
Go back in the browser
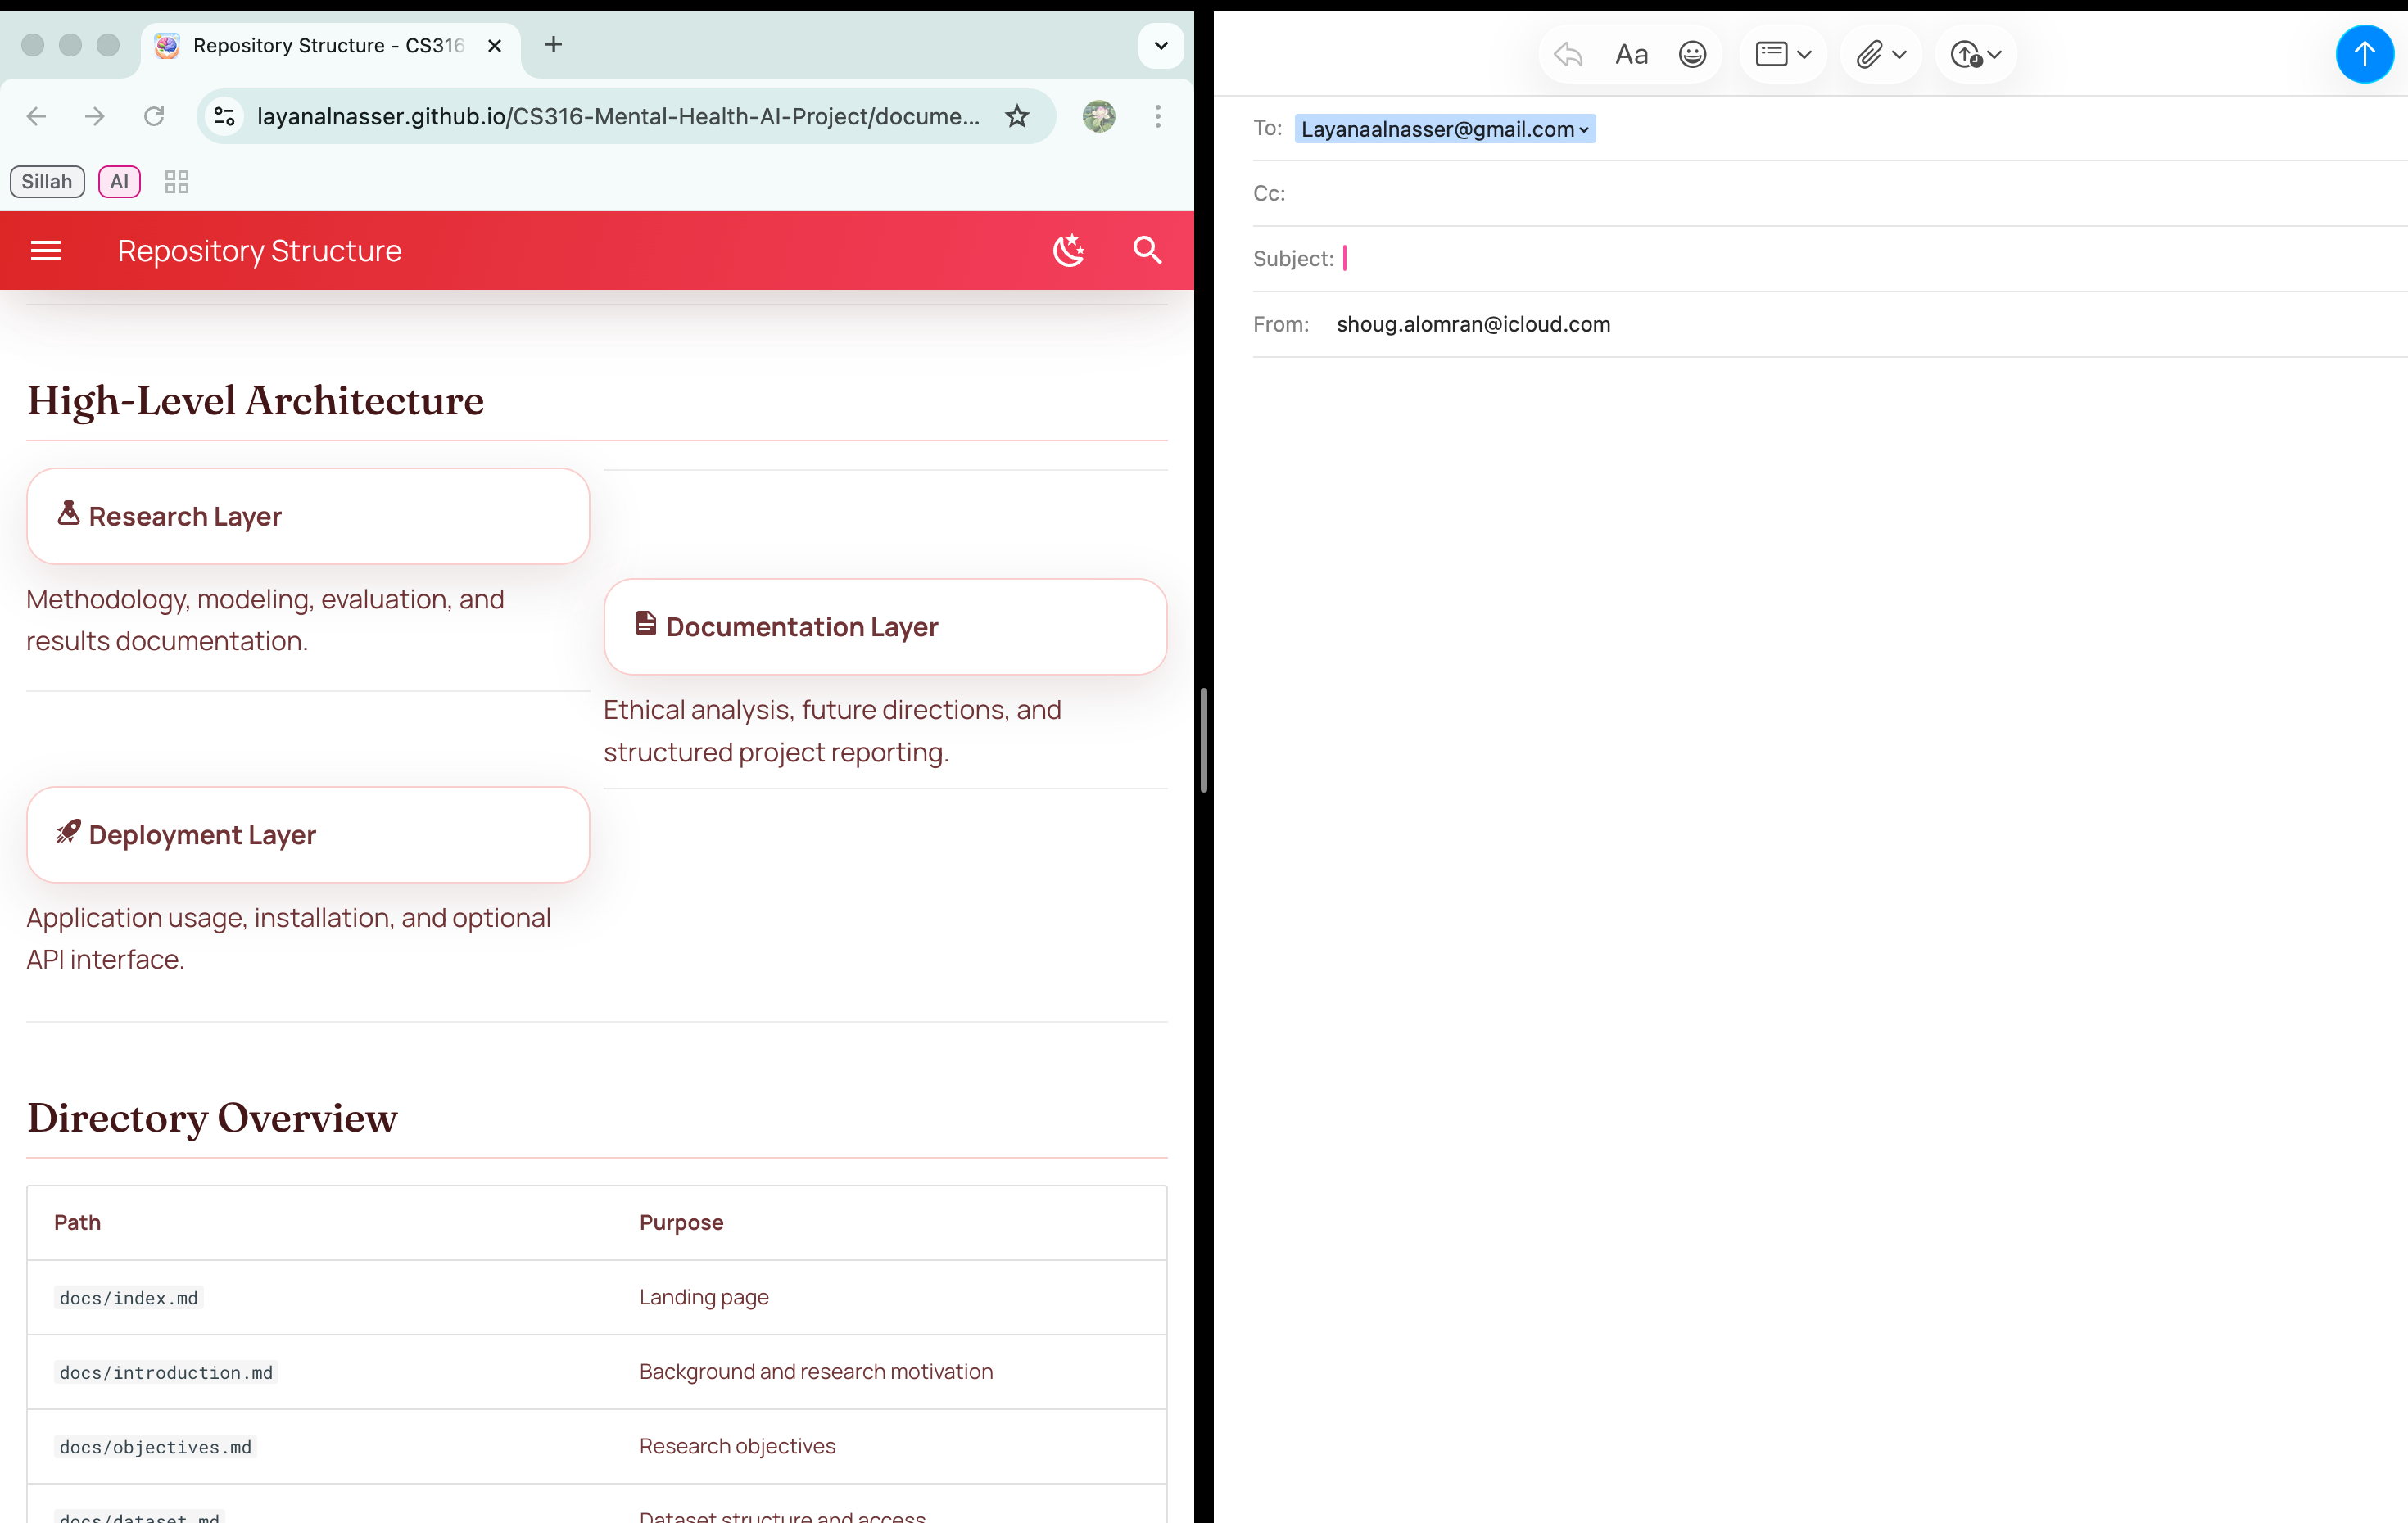click(x=37, y=117)
